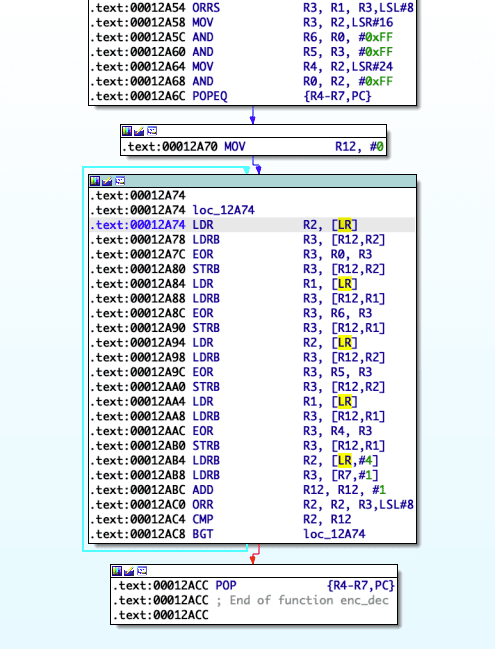Click graph icon on loc_12A74 node header
Viewport: 495px width, 649px height.
click(x=120, y=181)
